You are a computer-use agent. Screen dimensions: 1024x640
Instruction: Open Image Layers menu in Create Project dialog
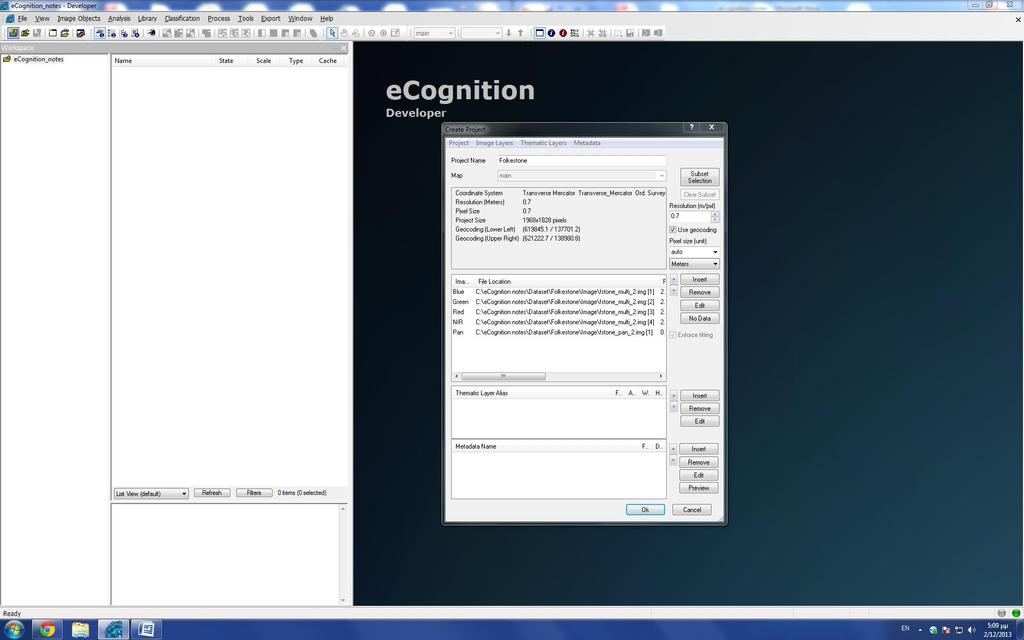(x=494, y=143)
